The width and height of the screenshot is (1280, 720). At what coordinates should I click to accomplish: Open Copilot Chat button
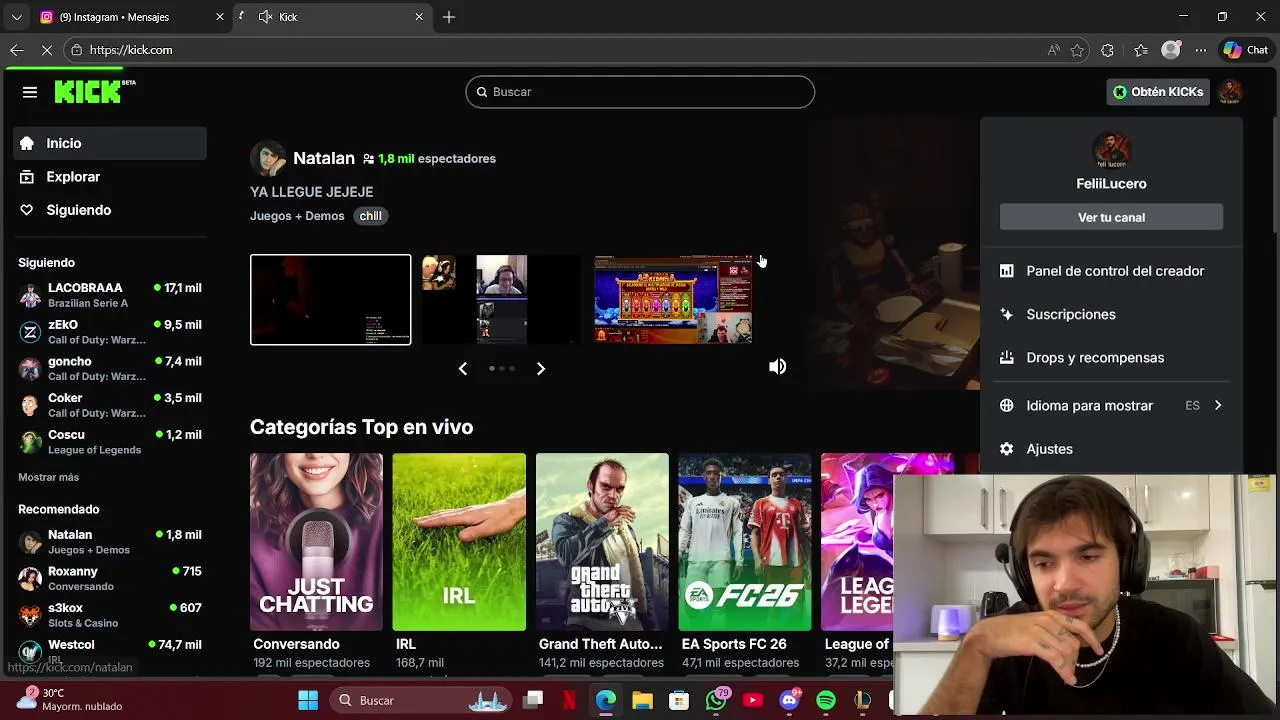[x=1245, y=50]
